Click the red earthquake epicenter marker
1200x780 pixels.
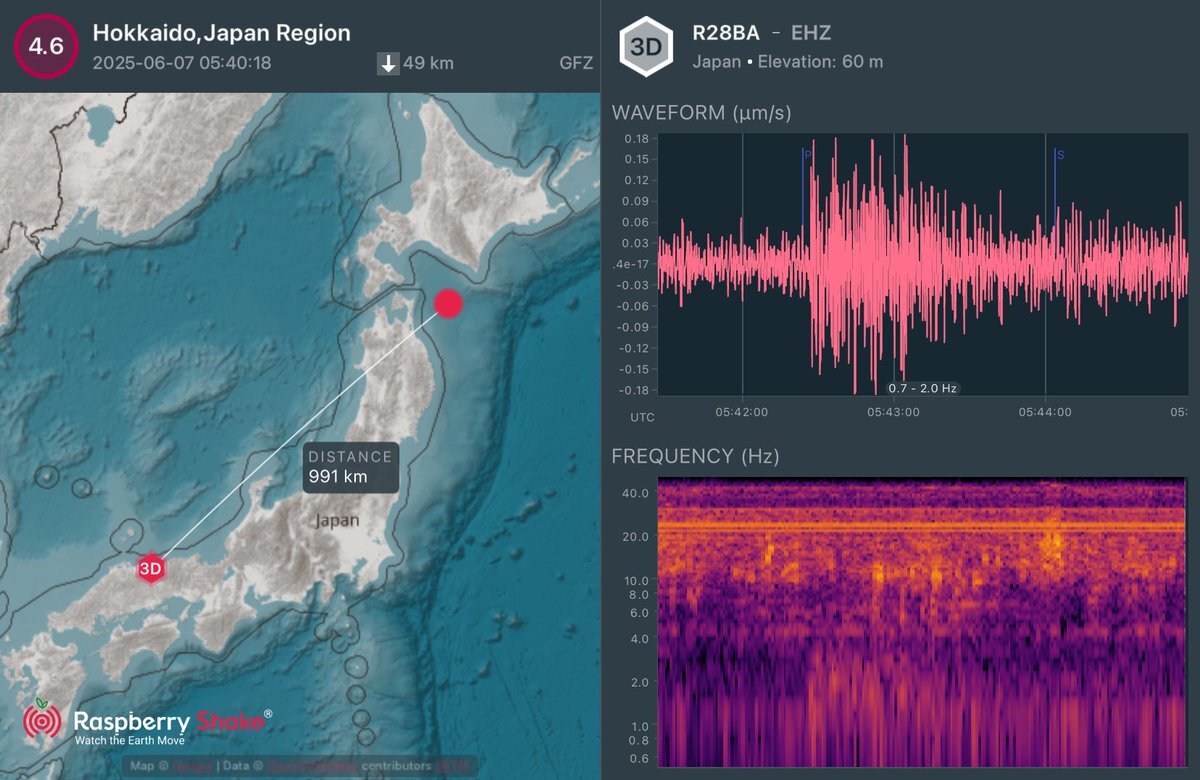tap(449, 303)
